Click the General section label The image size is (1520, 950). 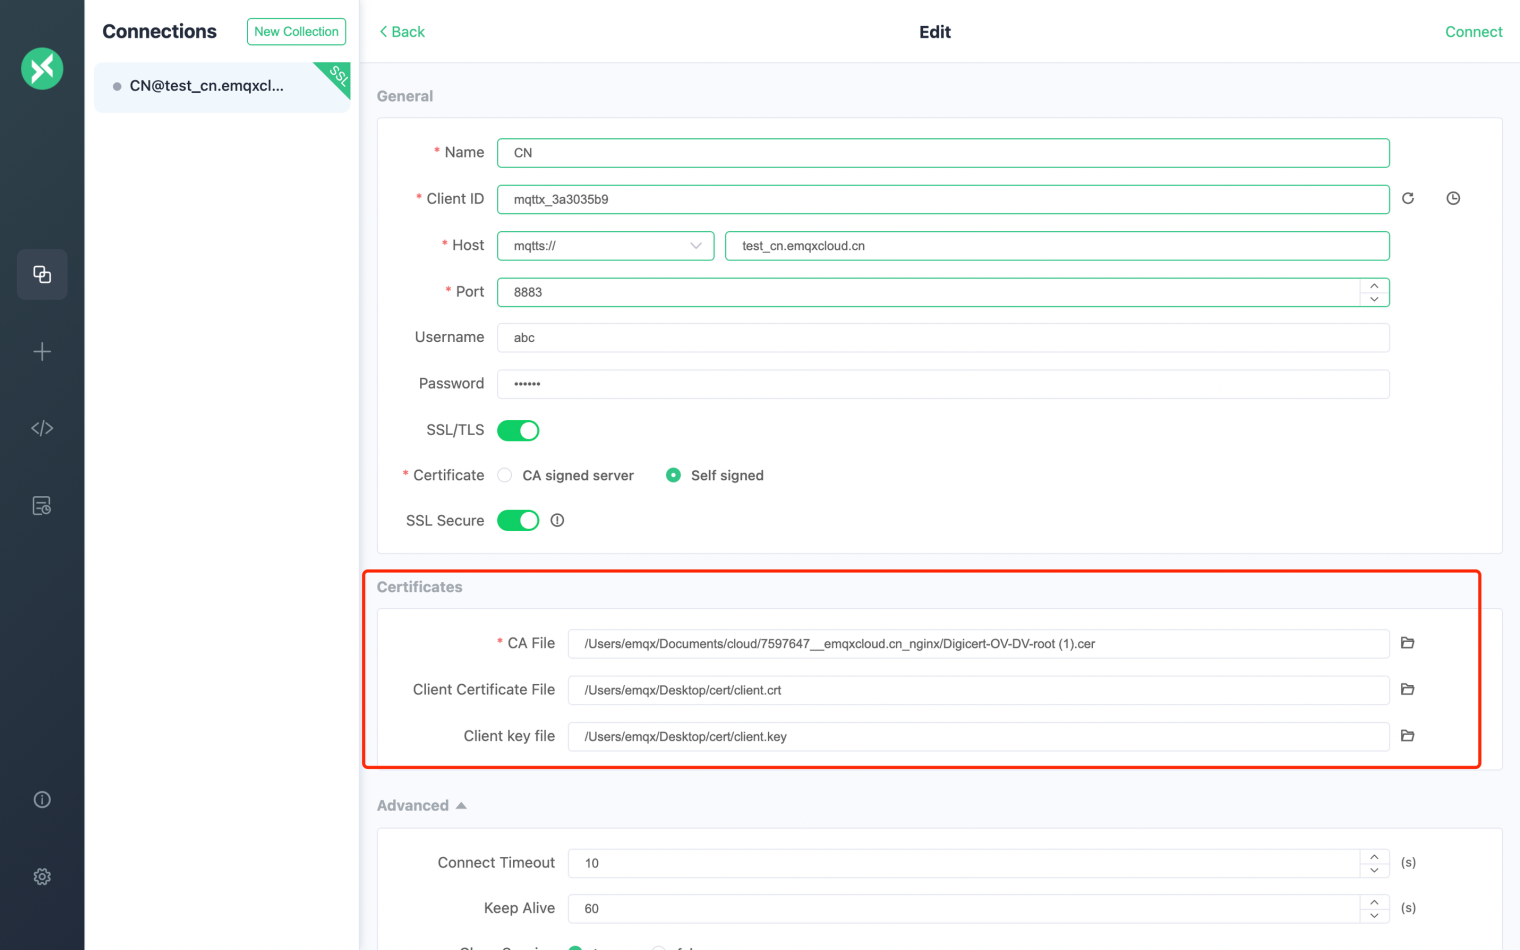pyautogui.click(x=405, y=96)
